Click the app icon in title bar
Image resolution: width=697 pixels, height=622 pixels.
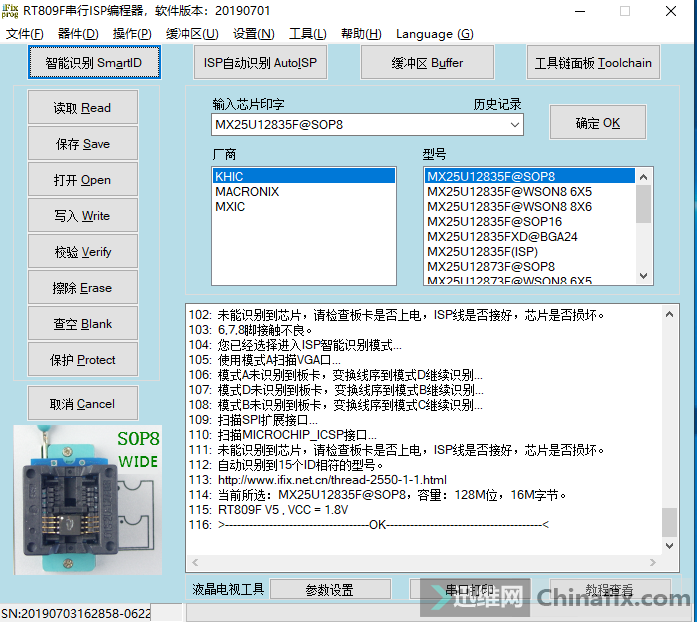click(x=11, y=11)
